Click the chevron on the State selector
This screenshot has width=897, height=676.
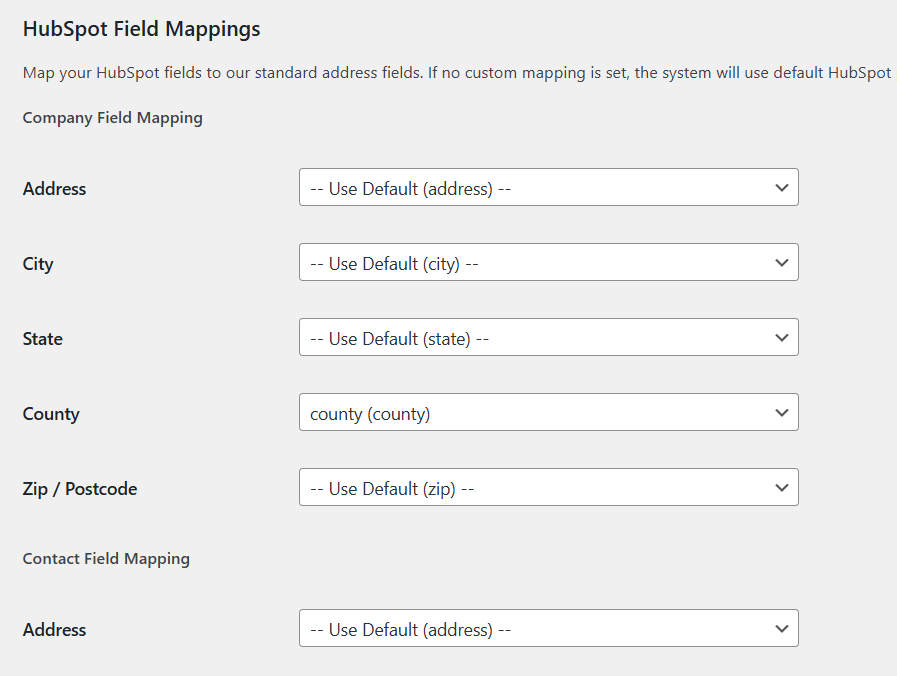coord(783,337)
